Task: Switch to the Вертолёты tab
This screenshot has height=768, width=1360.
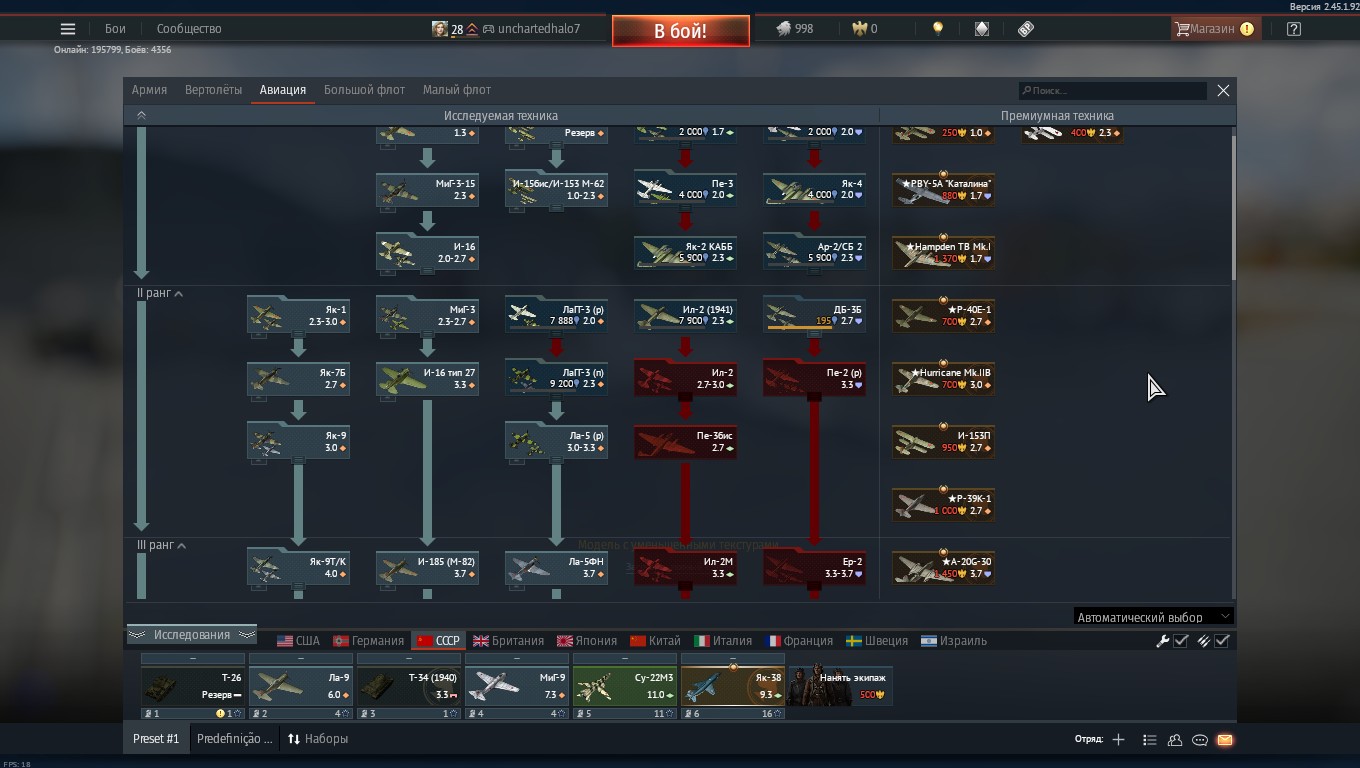Action: tap(213, 90)
